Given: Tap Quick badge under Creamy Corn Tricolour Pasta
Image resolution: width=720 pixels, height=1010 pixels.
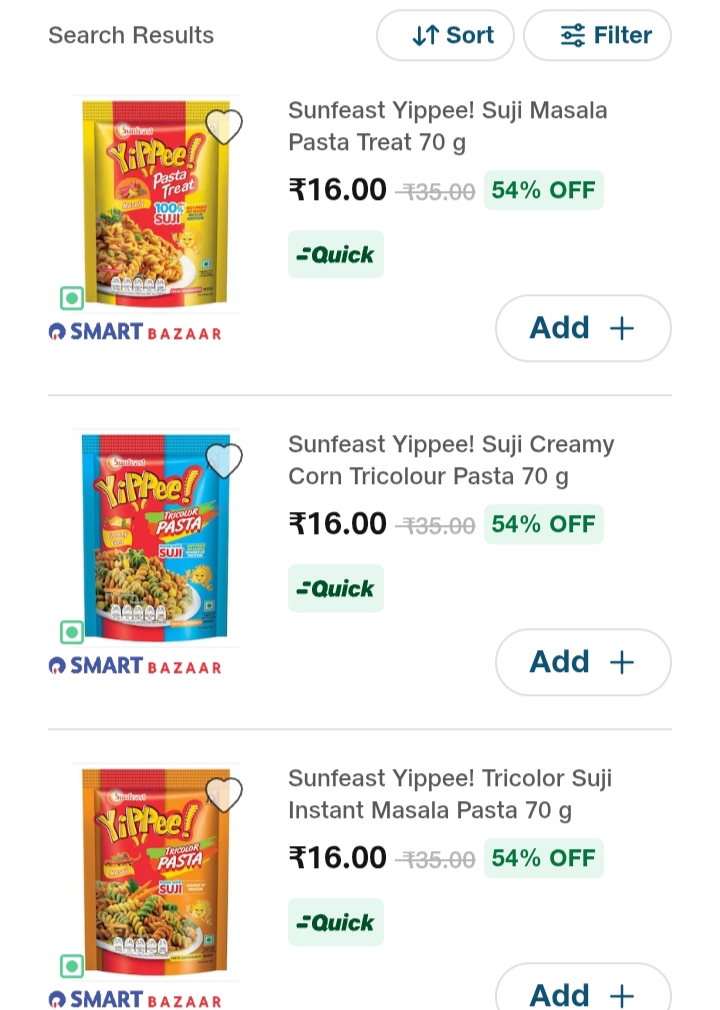Looking at the screenshot, I should tap(336, 589).
